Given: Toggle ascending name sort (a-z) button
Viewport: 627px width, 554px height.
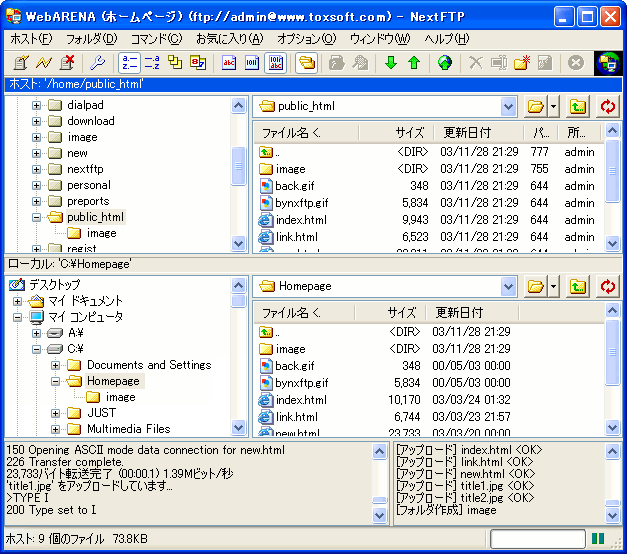Looking at the screenshot, I should tap(129, 63).
